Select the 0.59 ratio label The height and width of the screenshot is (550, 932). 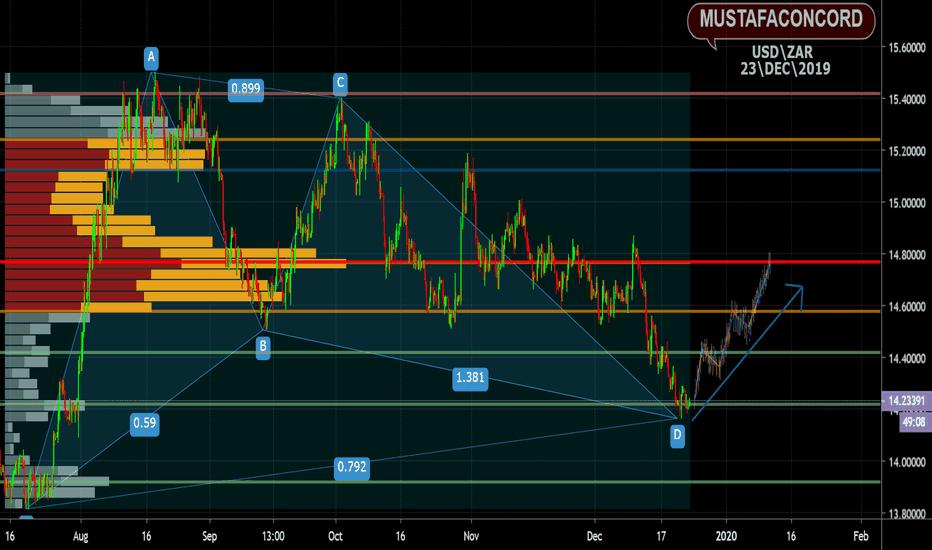(144, 423)
